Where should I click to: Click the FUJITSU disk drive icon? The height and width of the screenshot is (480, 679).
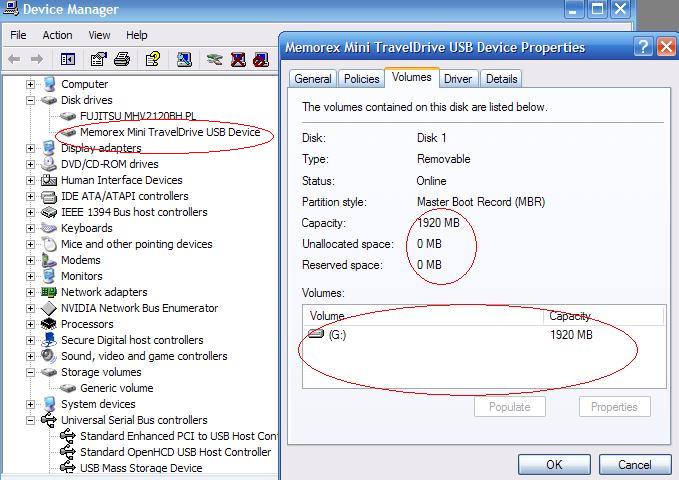pyautogui.click(x=68, y=116)
